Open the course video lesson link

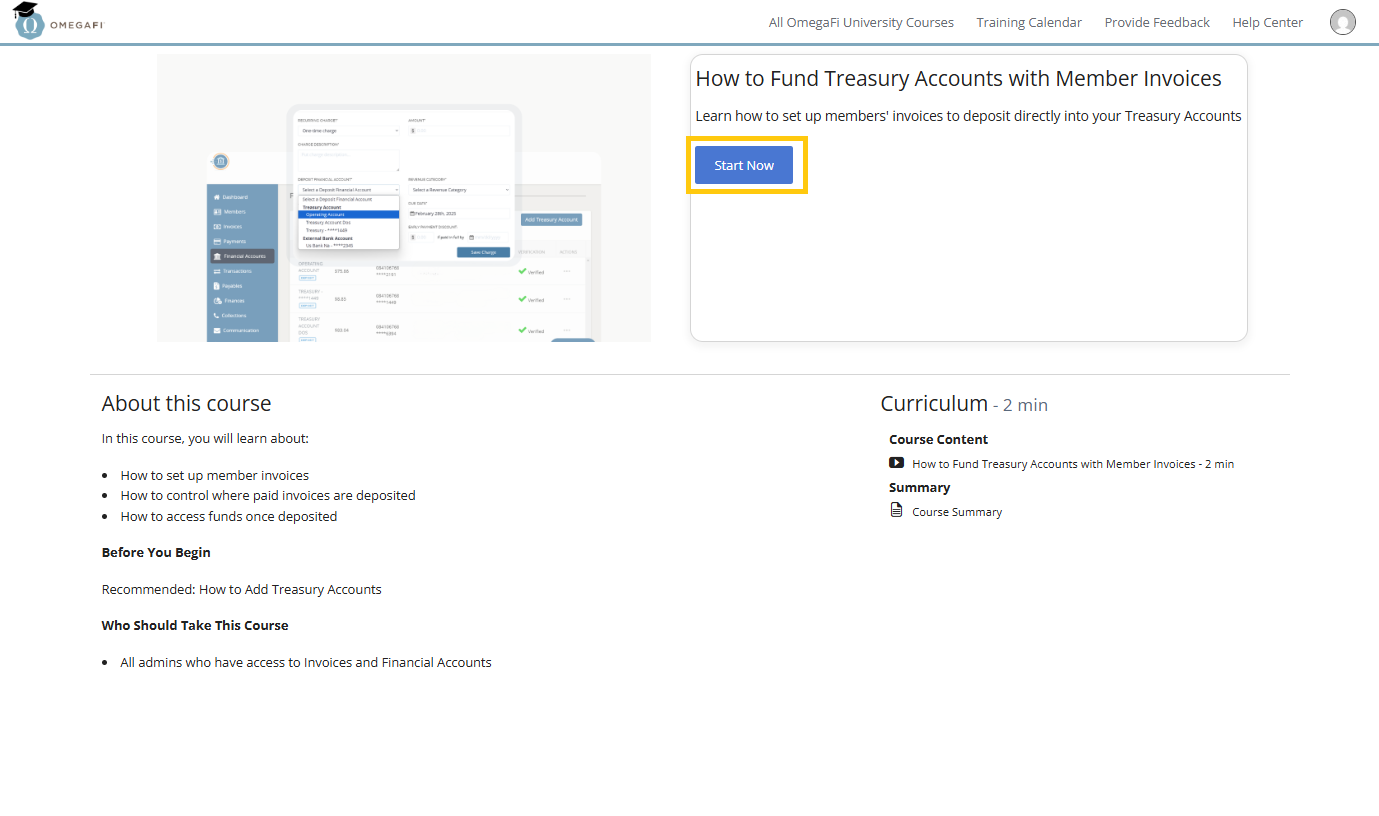(x=1072, y=463)
